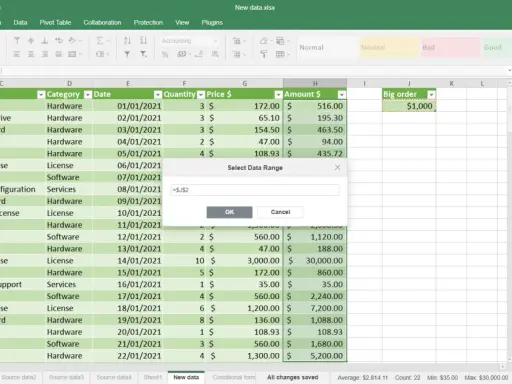Expand the Merge cells options arrow
The width and height of the screenshot is (512, 384).
80,54
